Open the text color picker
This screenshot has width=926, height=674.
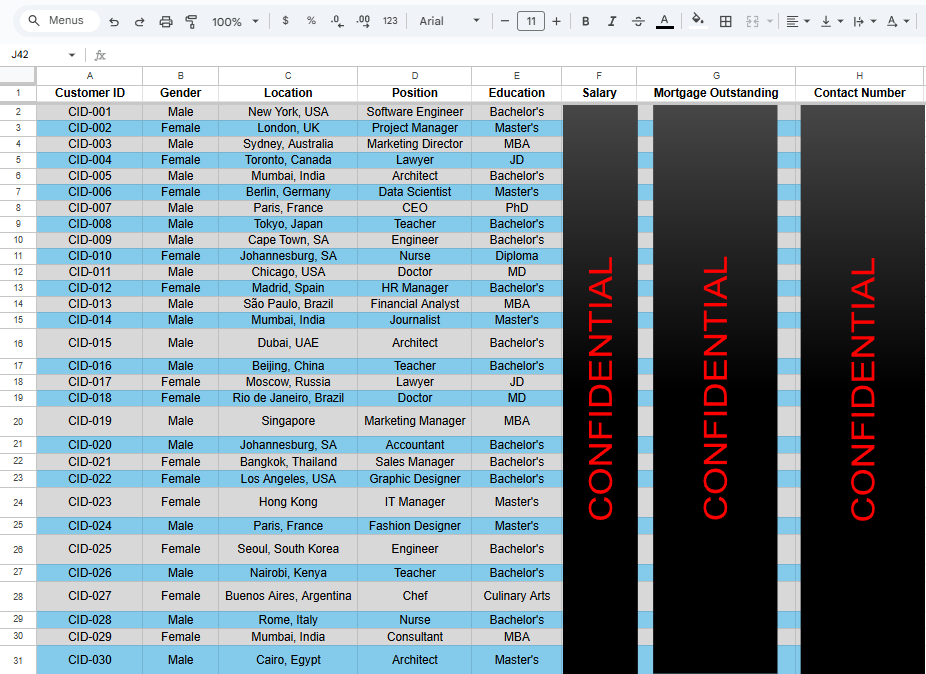[664, 21]
